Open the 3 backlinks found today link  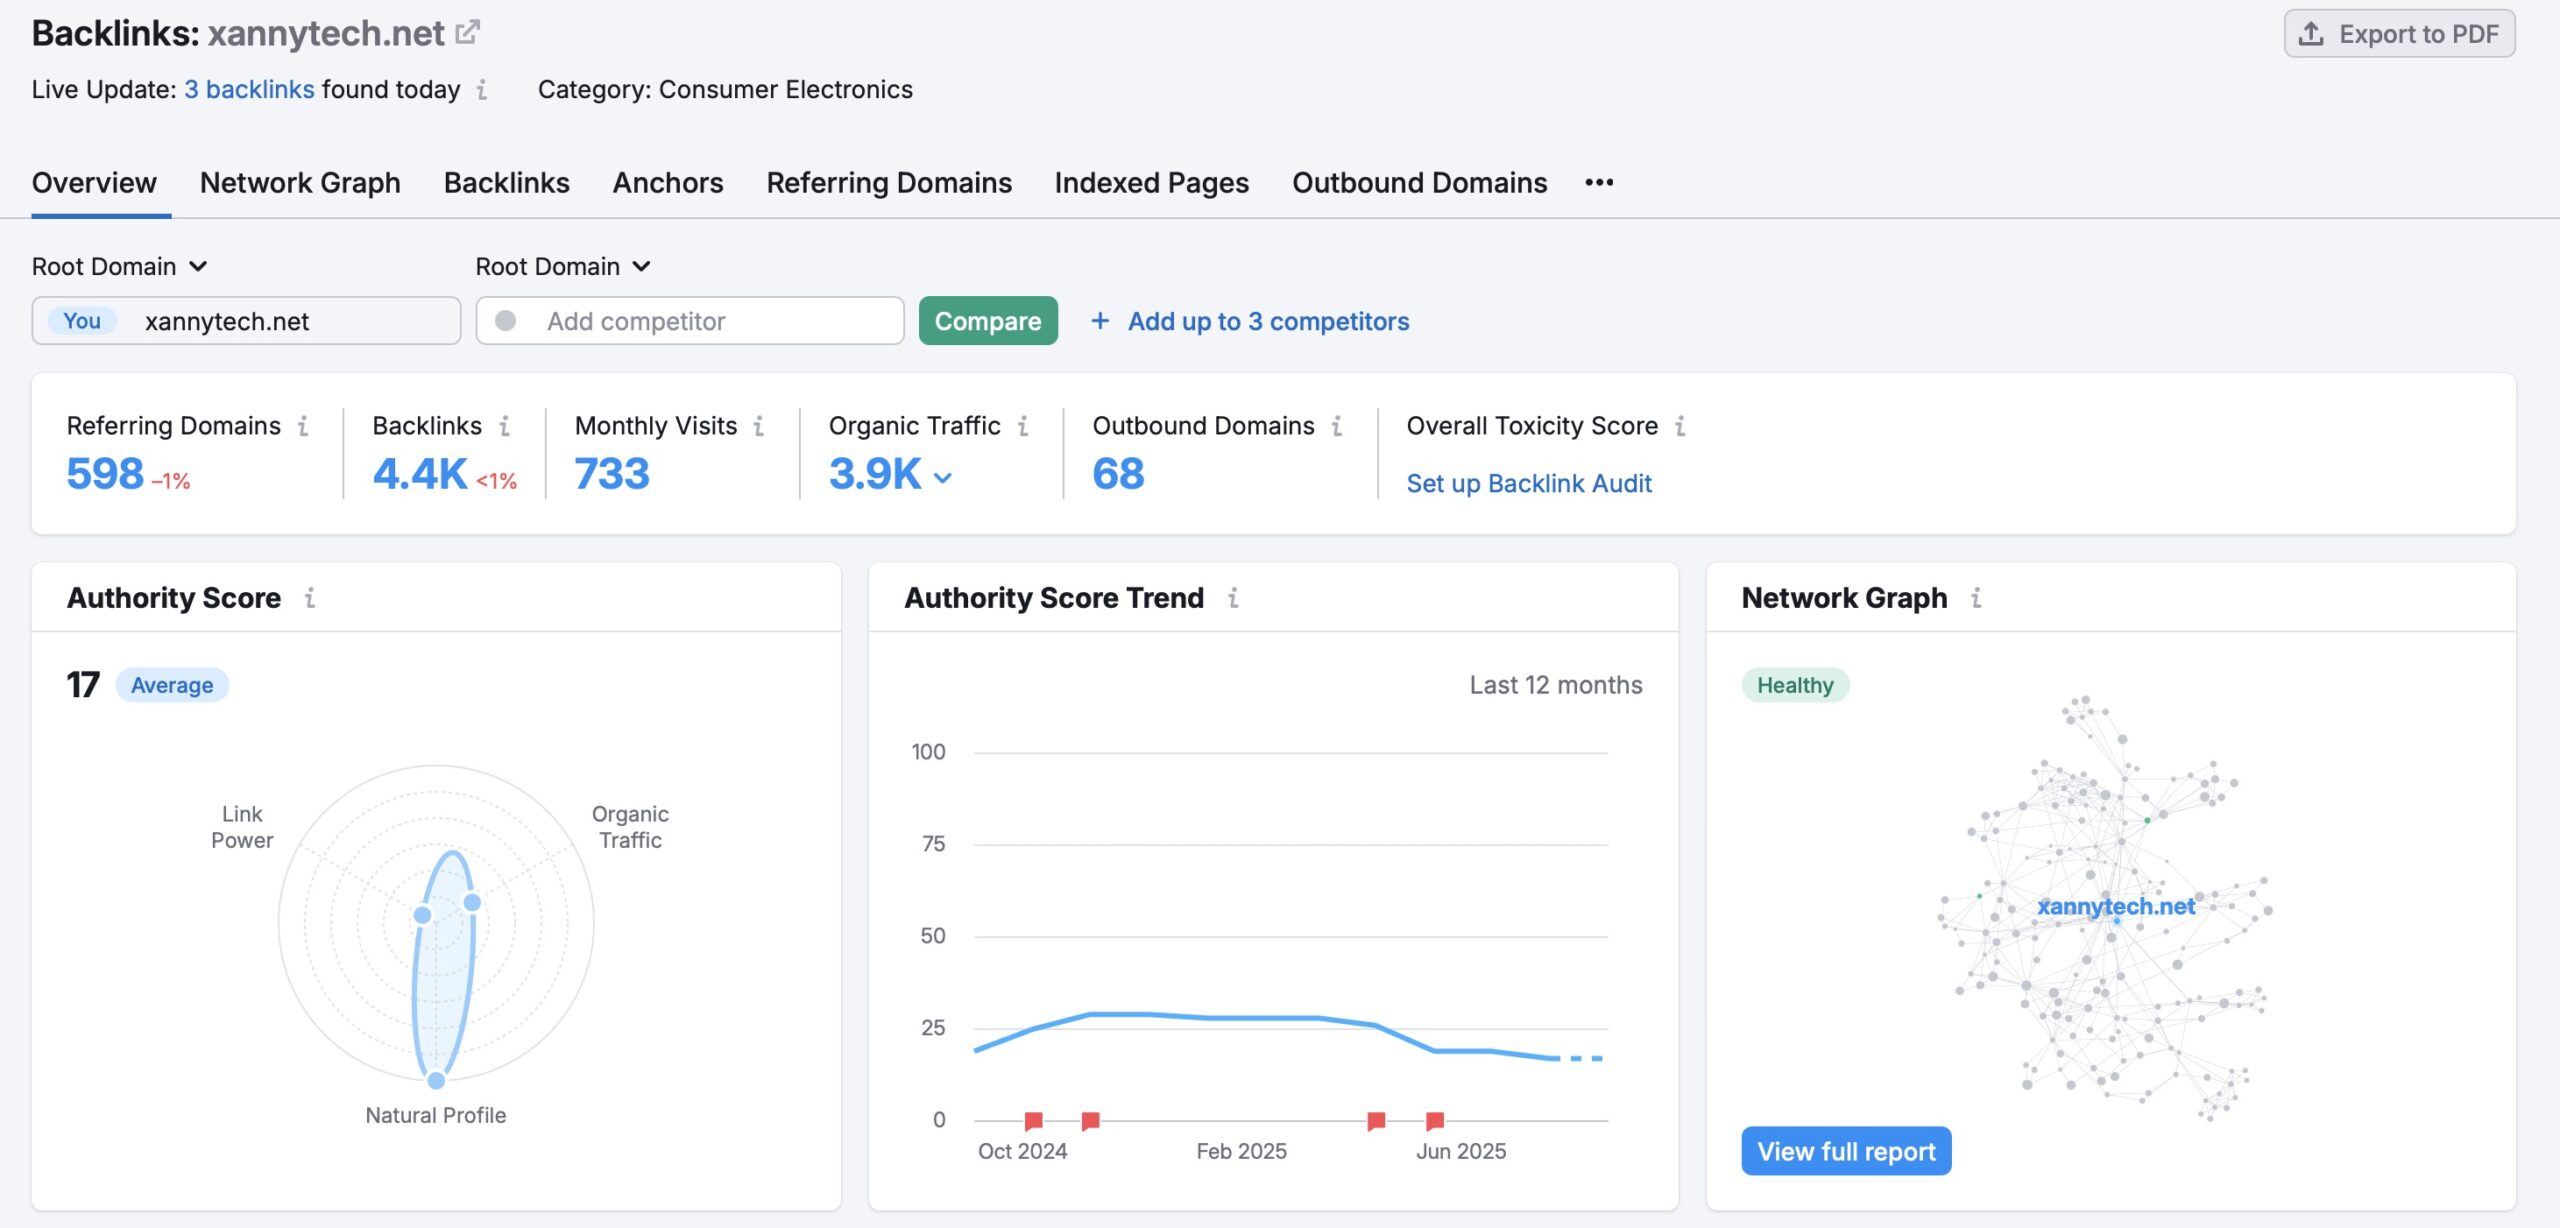[x=249, y=89]
